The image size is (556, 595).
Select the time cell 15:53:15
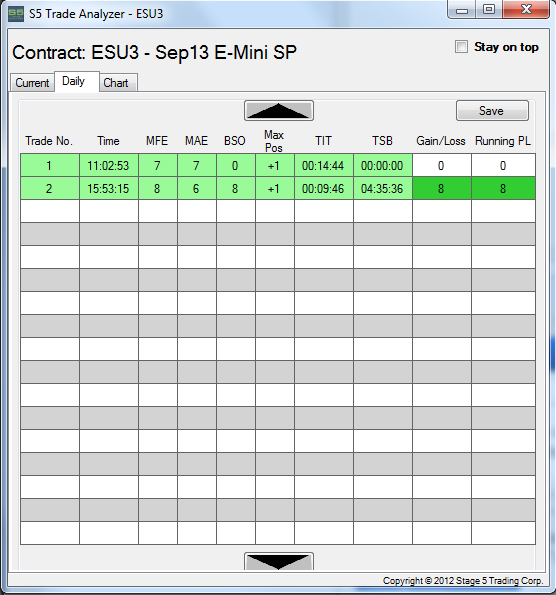(x=109, y=189)
